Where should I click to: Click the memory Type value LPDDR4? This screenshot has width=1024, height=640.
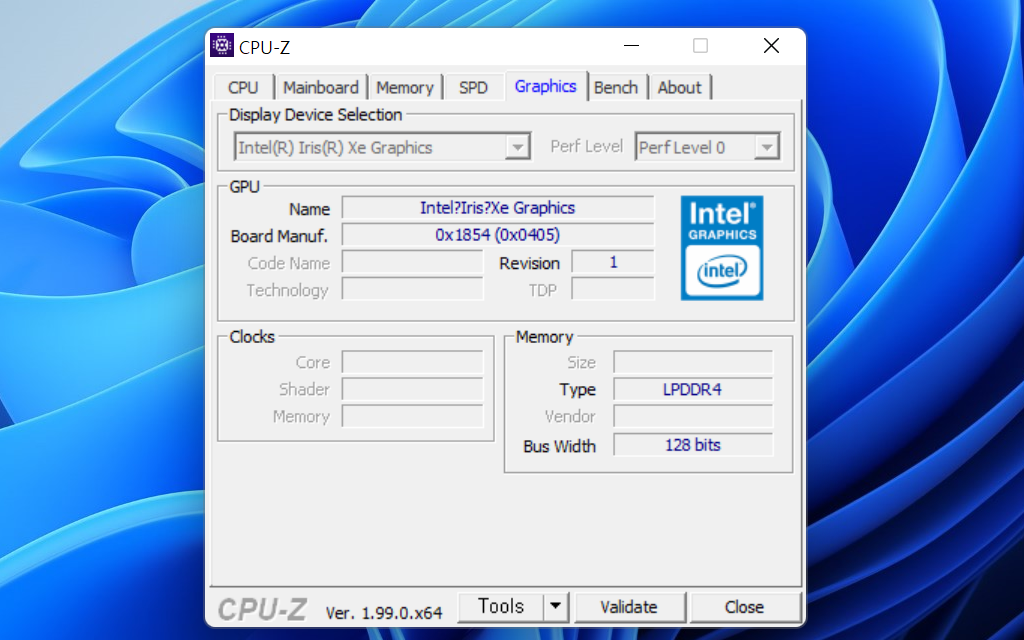[x=693, y=389]
